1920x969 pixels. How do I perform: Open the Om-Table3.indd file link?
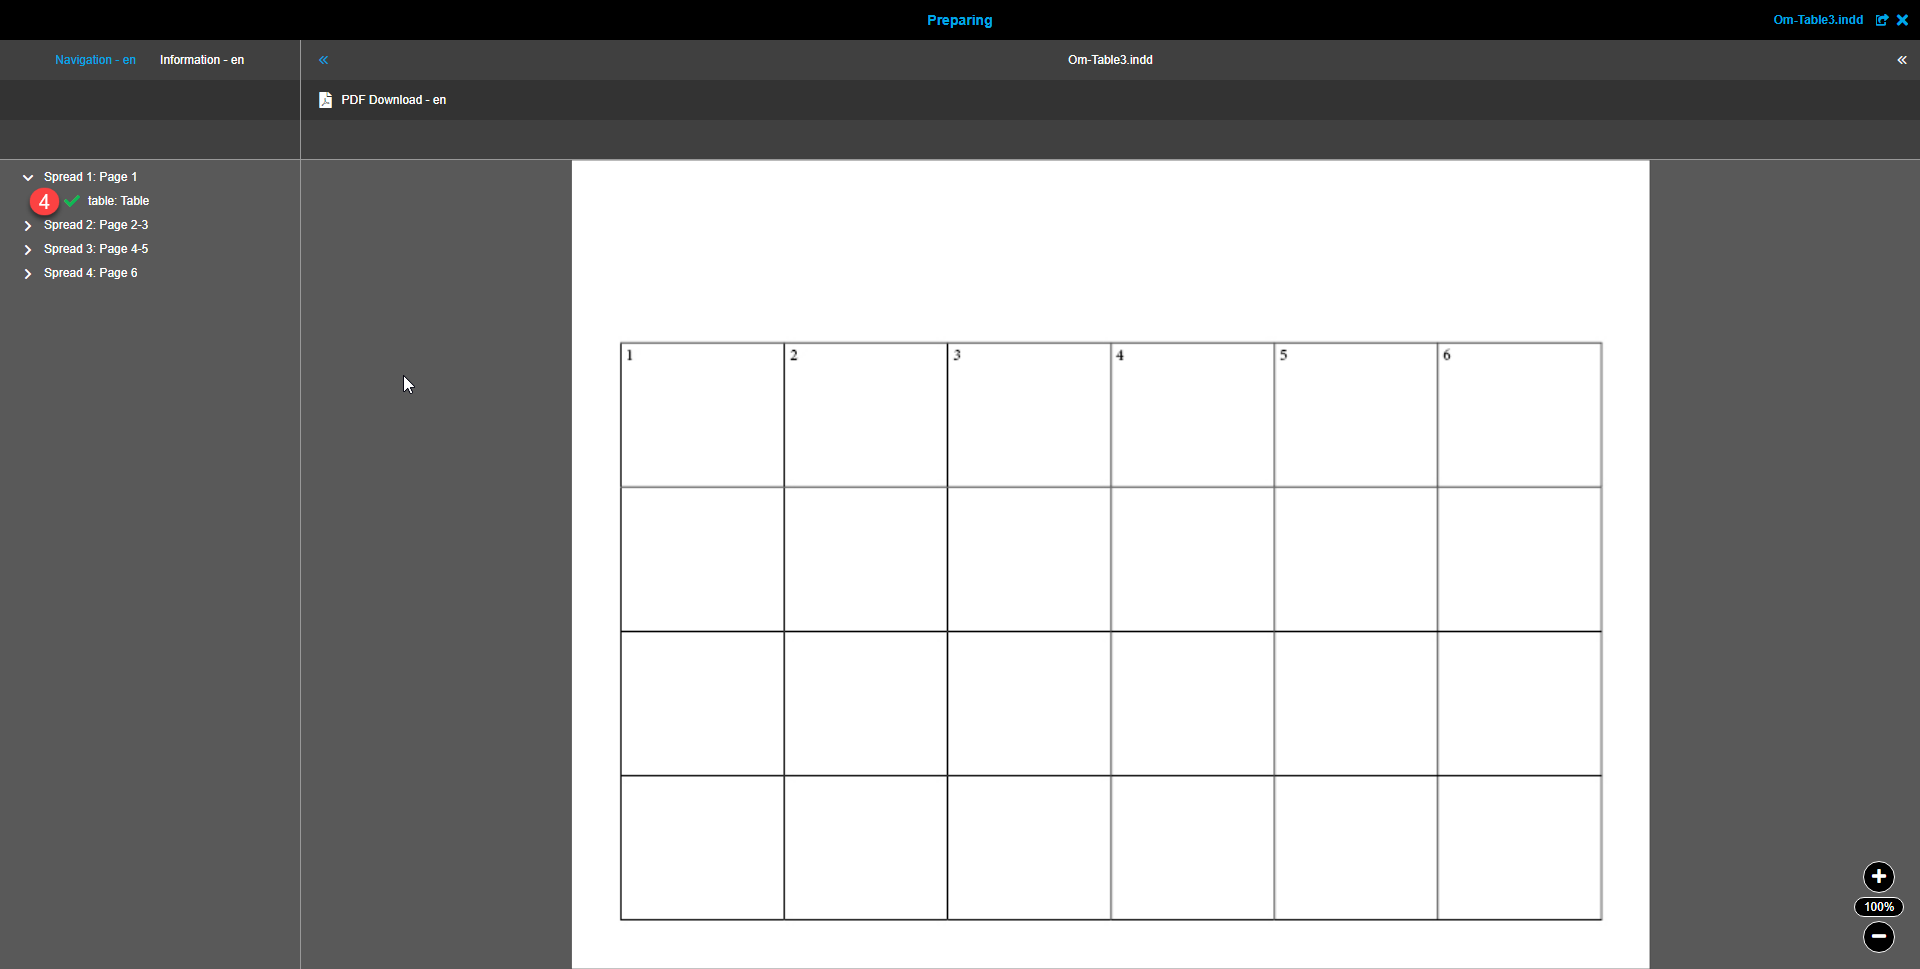click(x=1817, y=20)
